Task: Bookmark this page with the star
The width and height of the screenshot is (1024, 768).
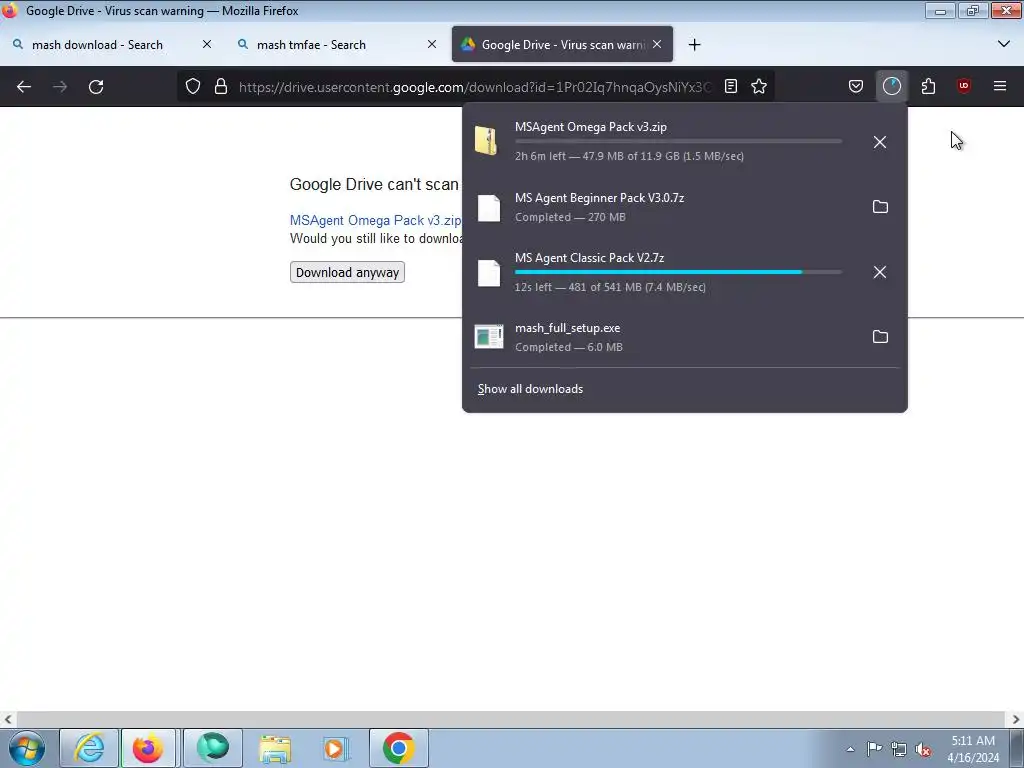Action: click(x=759, y=86)
